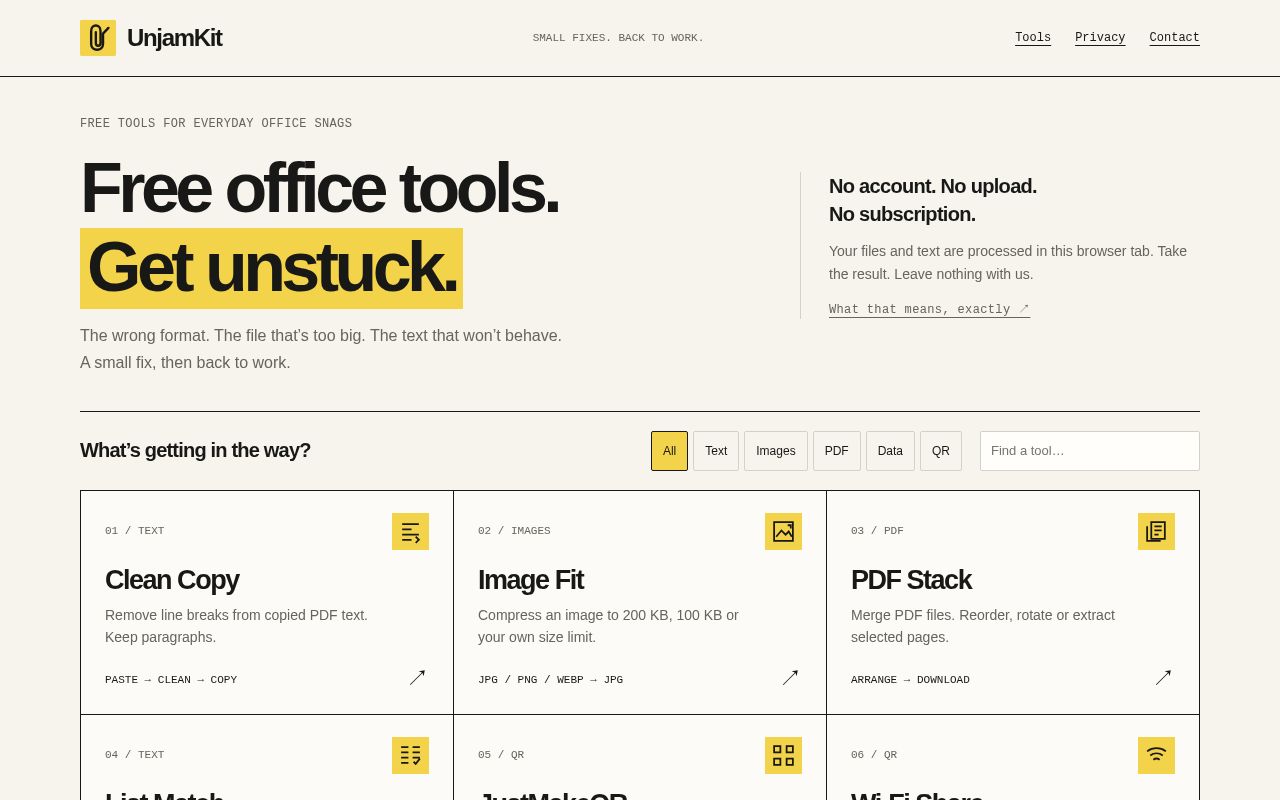The height and width of the screenshot is (800, 1280).
Task: Click the QR grid icon on card 05
Action: click(x=783, y=755)
